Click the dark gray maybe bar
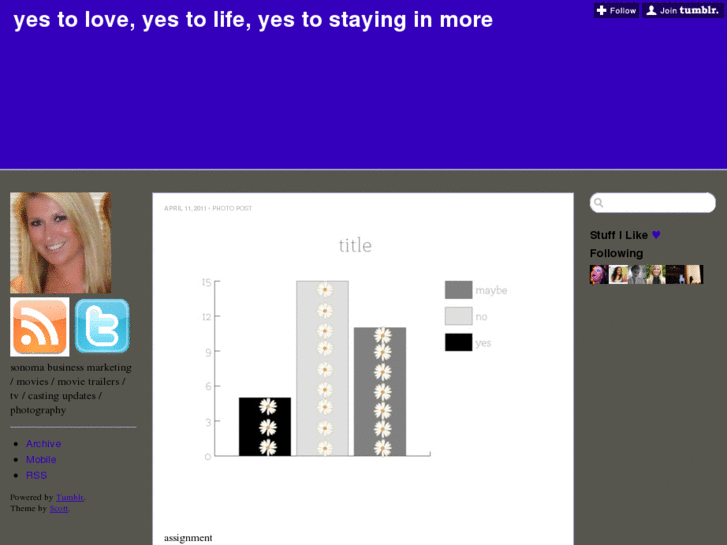The height and width of the screenshot is (545, 727). 380,392
